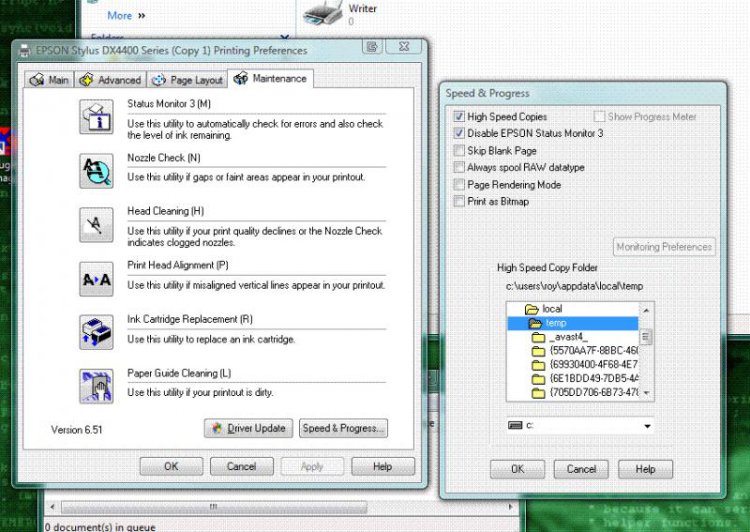This screenshot has height=532, width=750.
Task: Select folder starting with {705DD706
Action: [585, 393]
